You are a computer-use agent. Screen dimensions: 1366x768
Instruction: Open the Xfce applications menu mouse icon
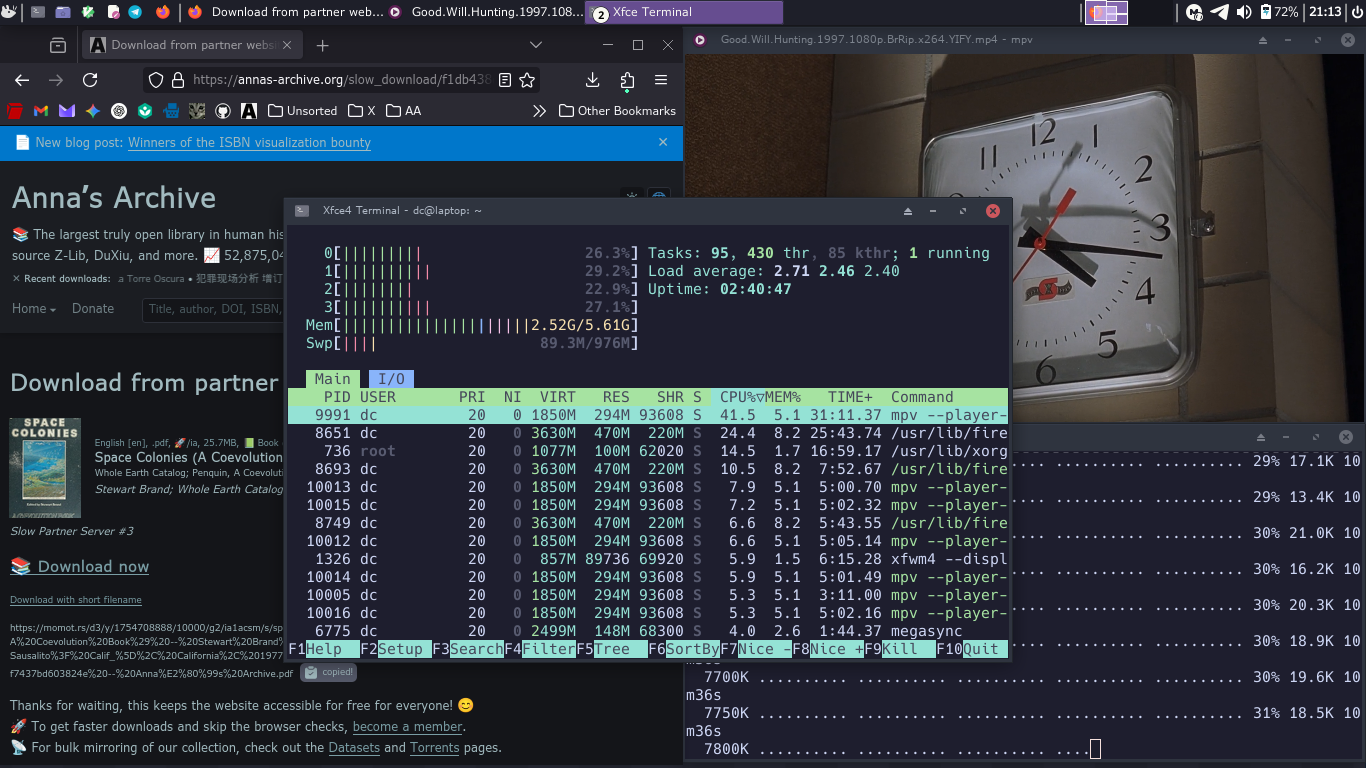[x=9, y=12]
